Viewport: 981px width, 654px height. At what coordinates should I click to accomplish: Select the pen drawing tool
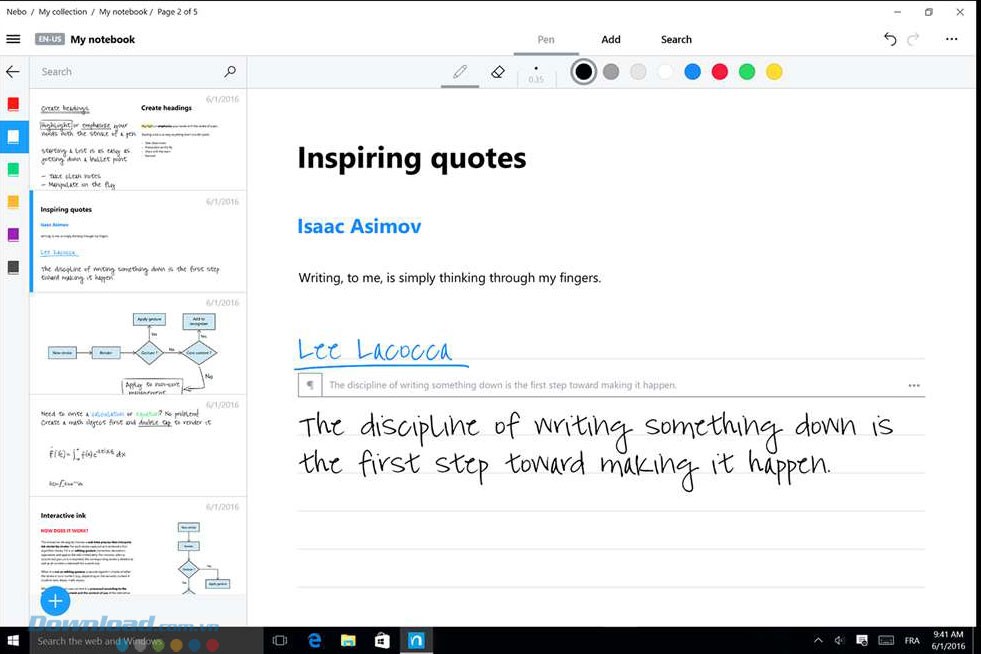coord(460,72)
